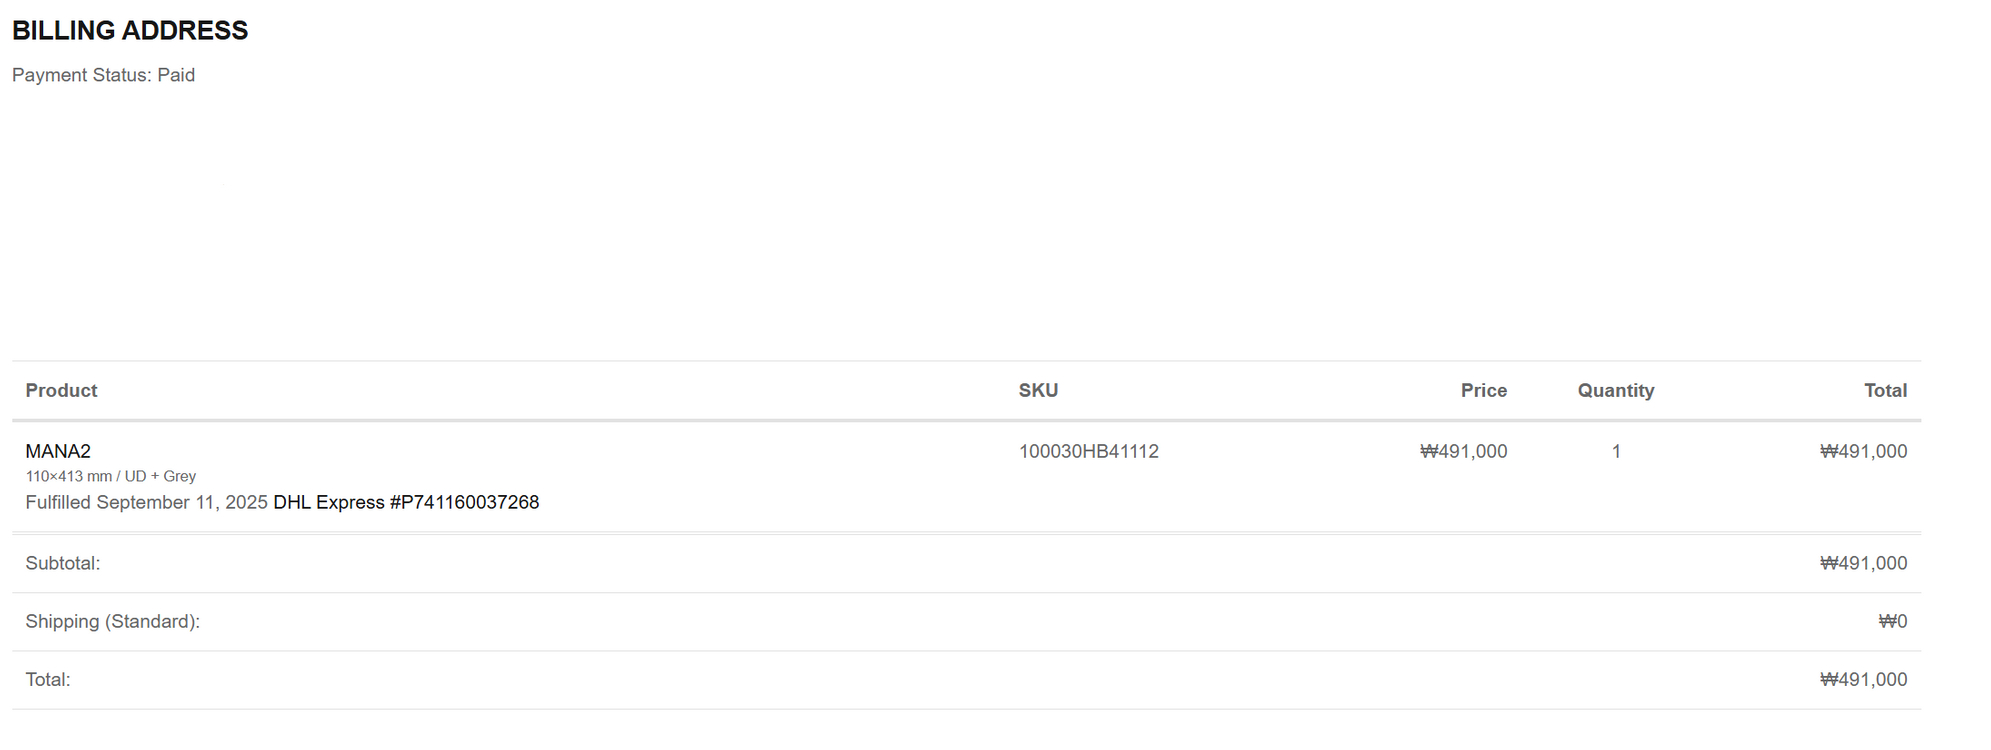Viewport: 1991px width, 750px height.
Task: Click the BILLING ADDRESS heading
Action: pyautogui.click(x=130, y=31)
